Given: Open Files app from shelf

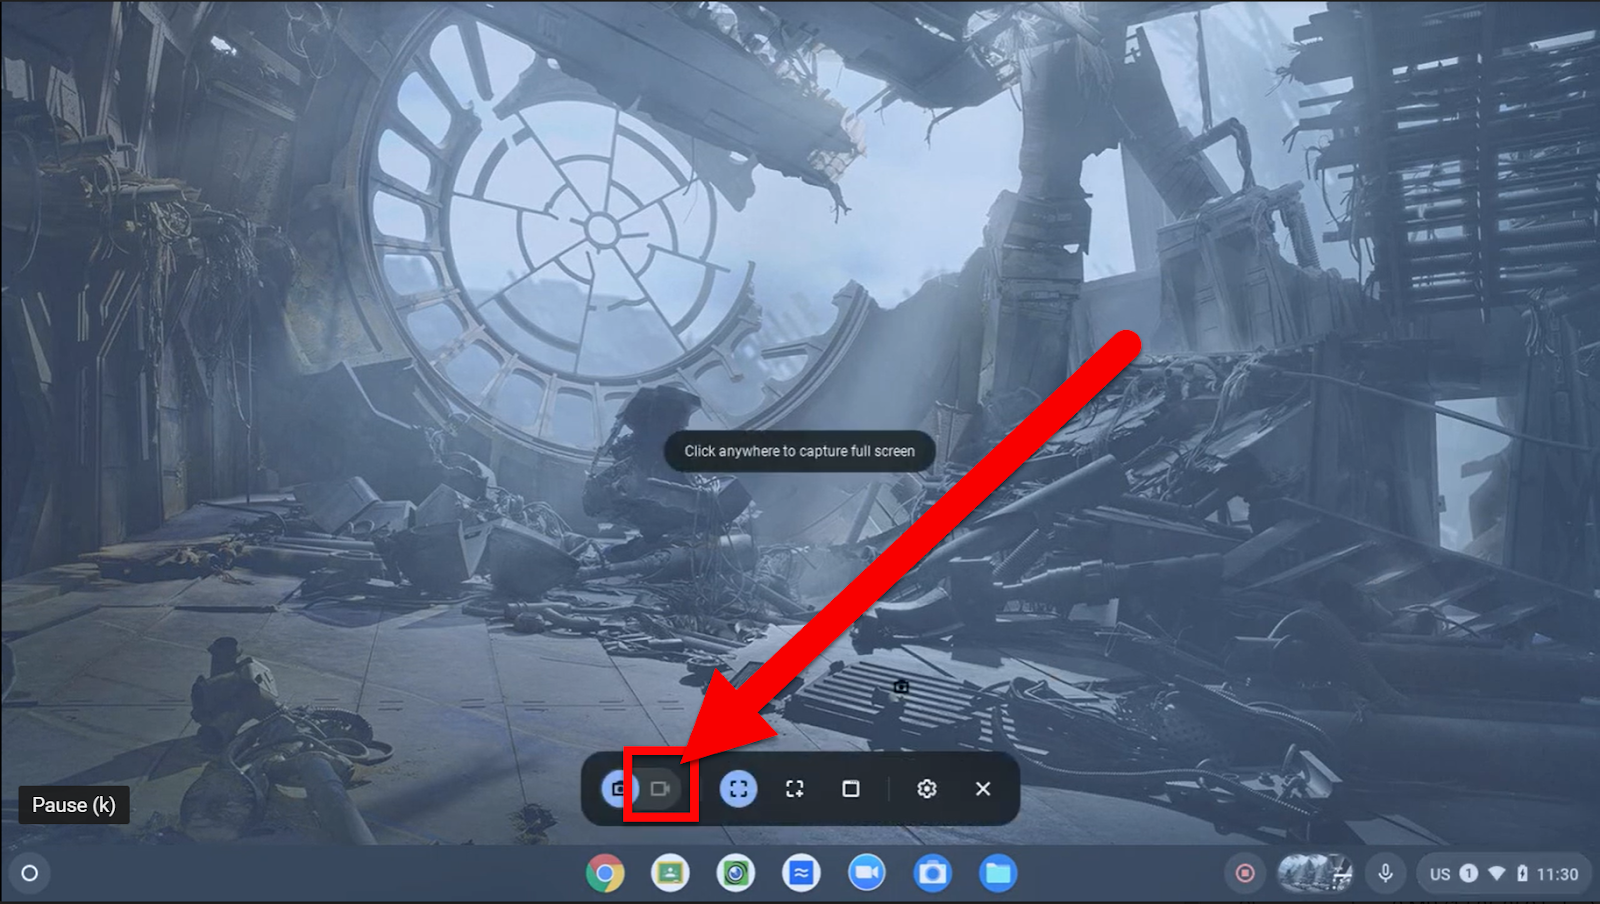Looking at the screenshot, I should (998, 873).
